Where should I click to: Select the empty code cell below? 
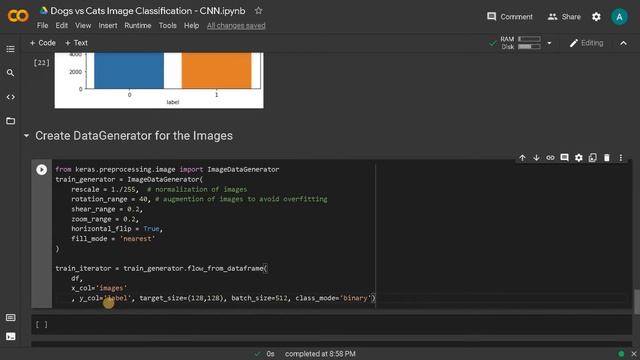click(331, 324)
